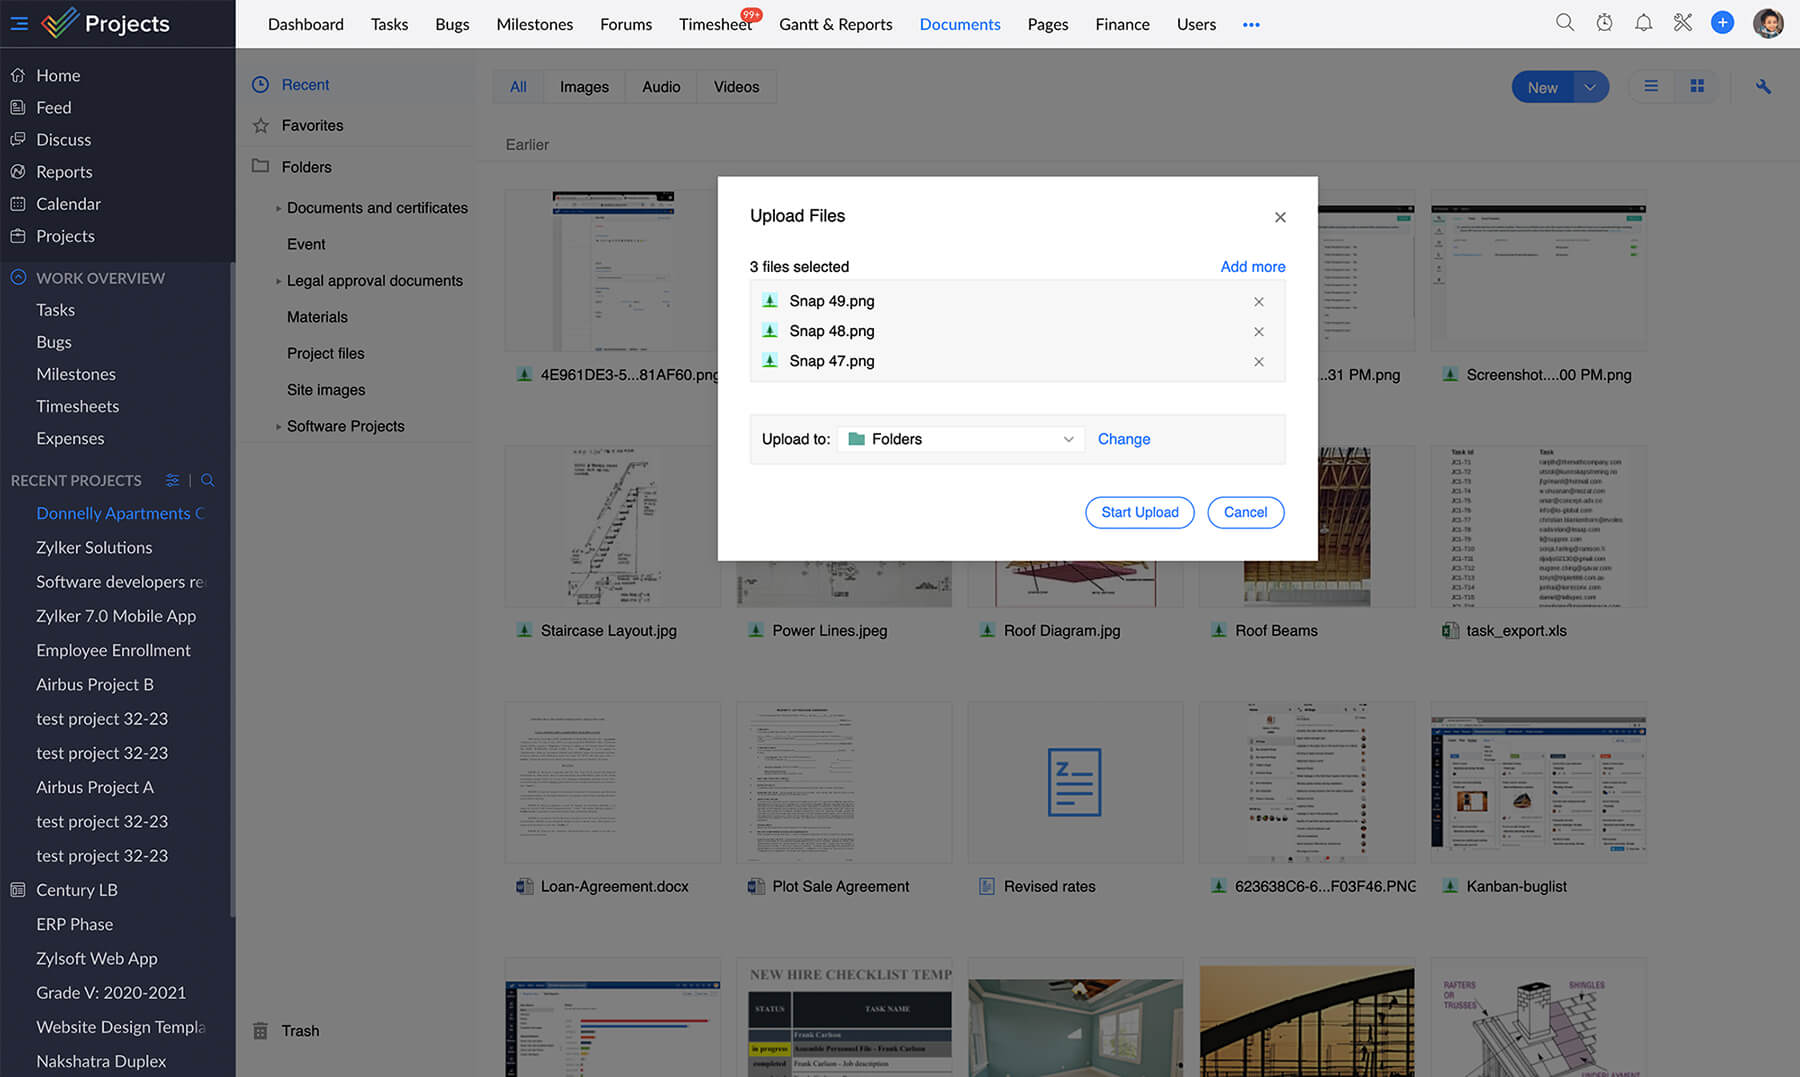This screenshot has width=1800, height=1077.
Task: Search recent projects magnifier icon
Action: [208, 481]
